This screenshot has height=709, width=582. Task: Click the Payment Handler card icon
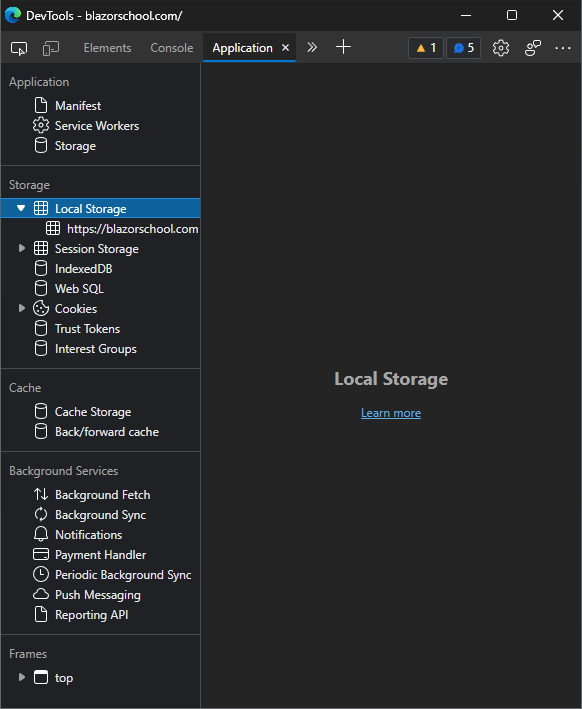(41, 554)
